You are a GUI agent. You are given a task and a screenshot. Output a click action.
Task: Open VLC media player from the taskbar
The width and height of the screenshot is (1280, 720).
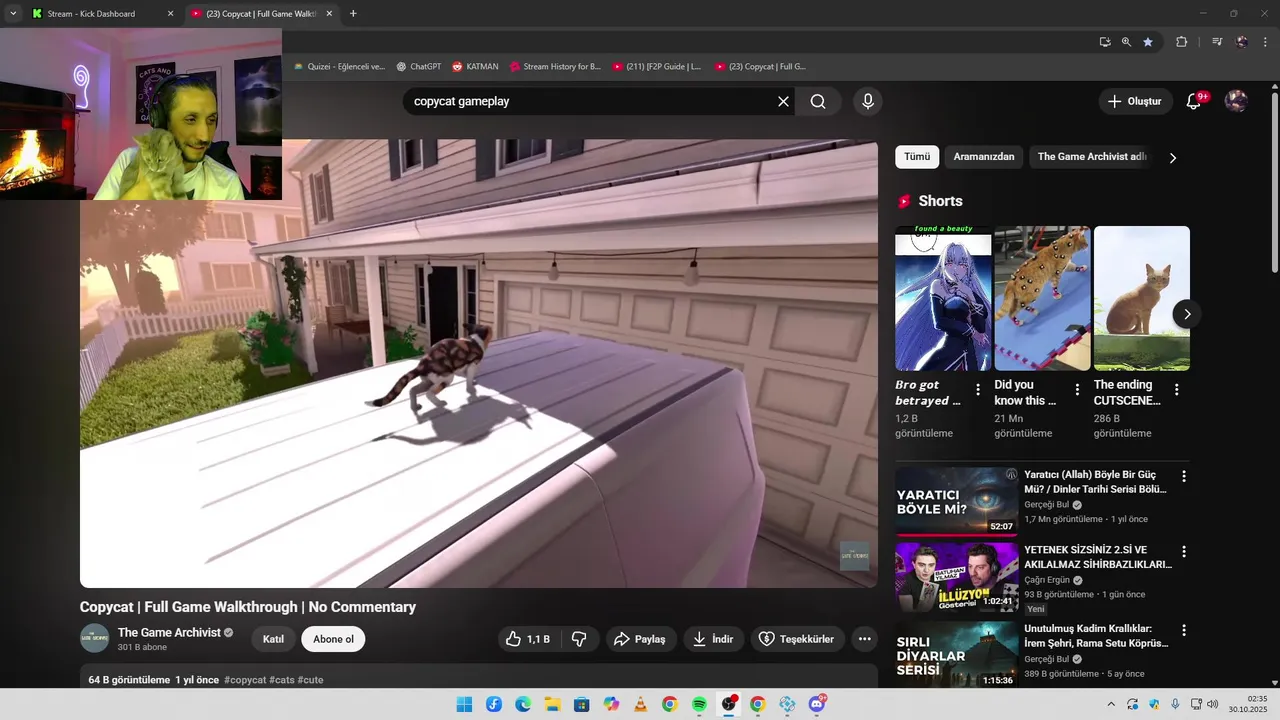640,705
